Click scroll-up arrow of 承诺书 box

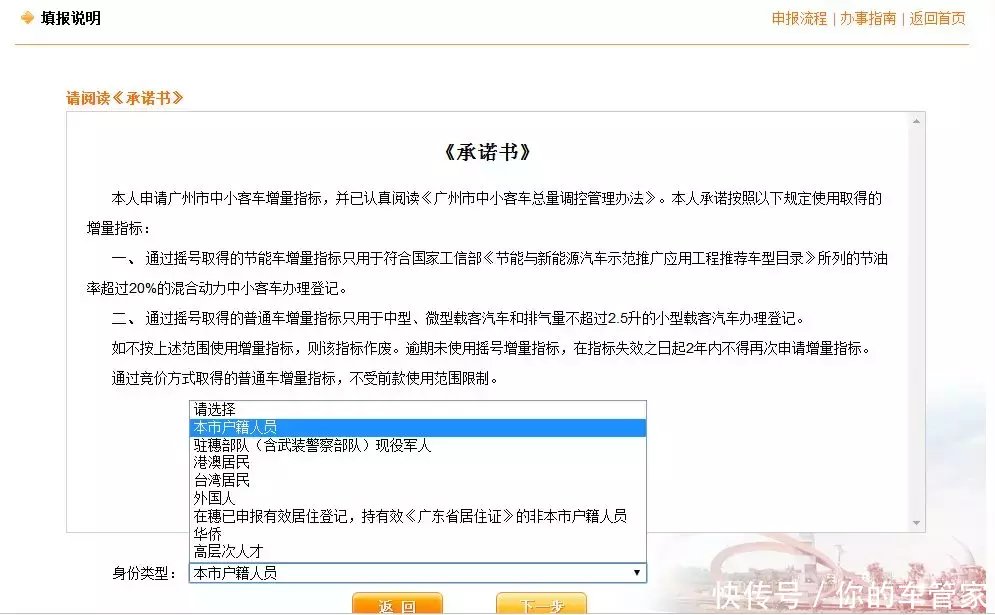[916, 121]
